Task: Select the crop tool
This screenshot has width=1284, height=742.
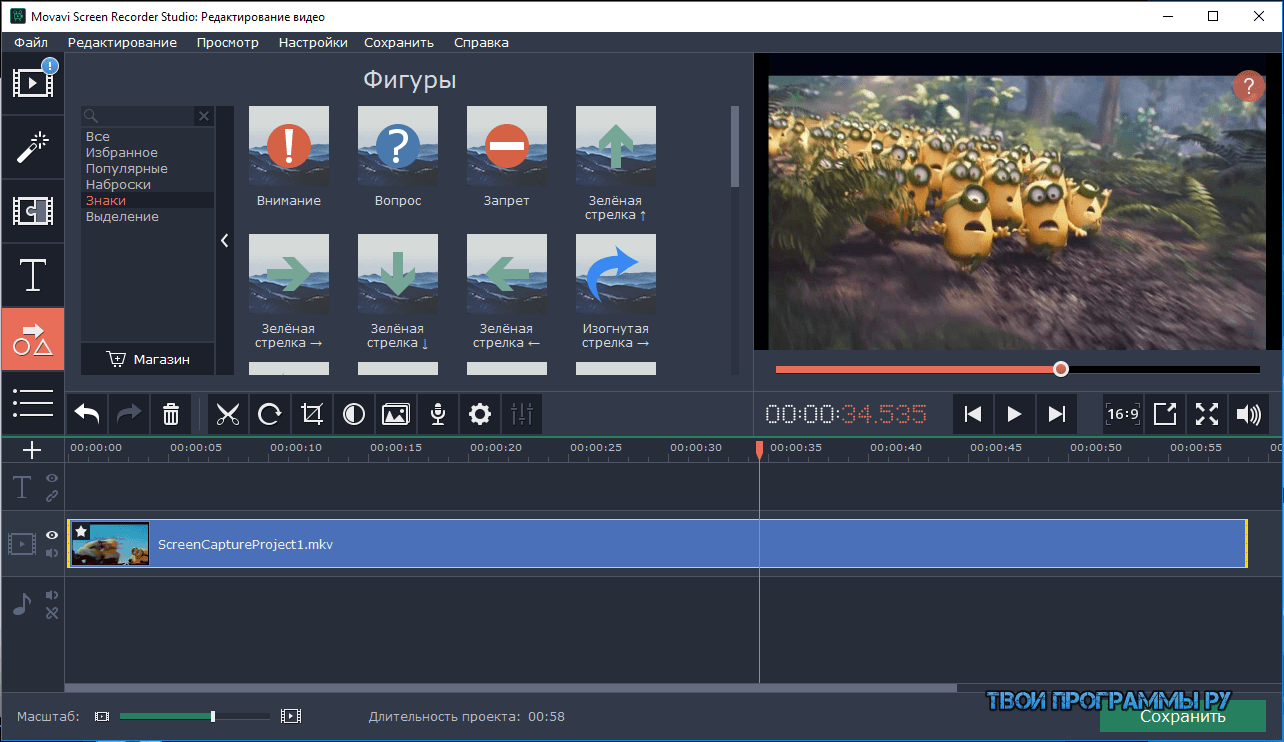Action: click(x=312, y=414)
